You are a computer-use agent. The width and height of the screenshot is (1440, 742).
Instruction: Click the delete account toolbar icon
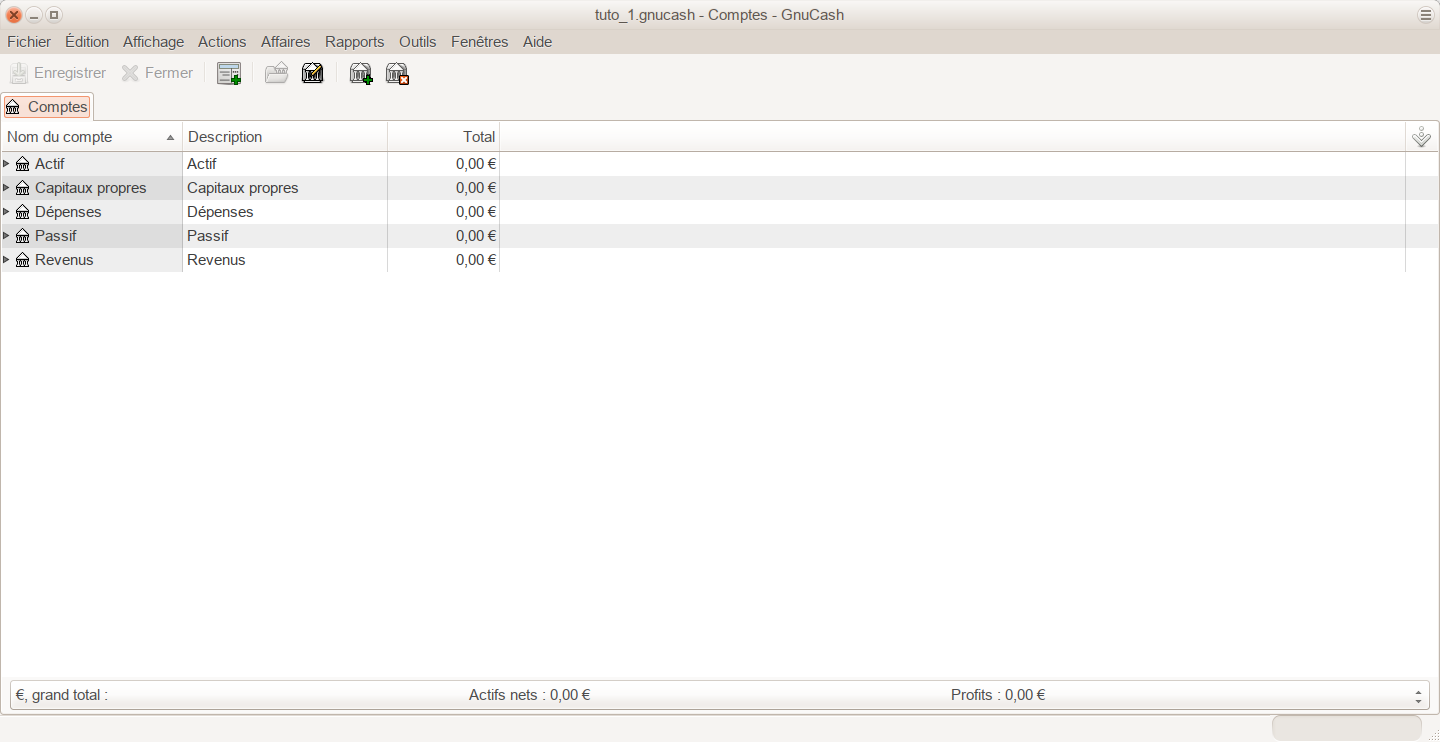click(x=398, y=73)
